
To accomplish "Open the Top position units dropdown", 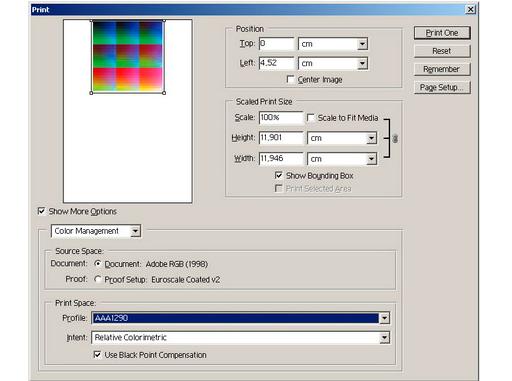I will pyautogui.click(x=333, y=44).
